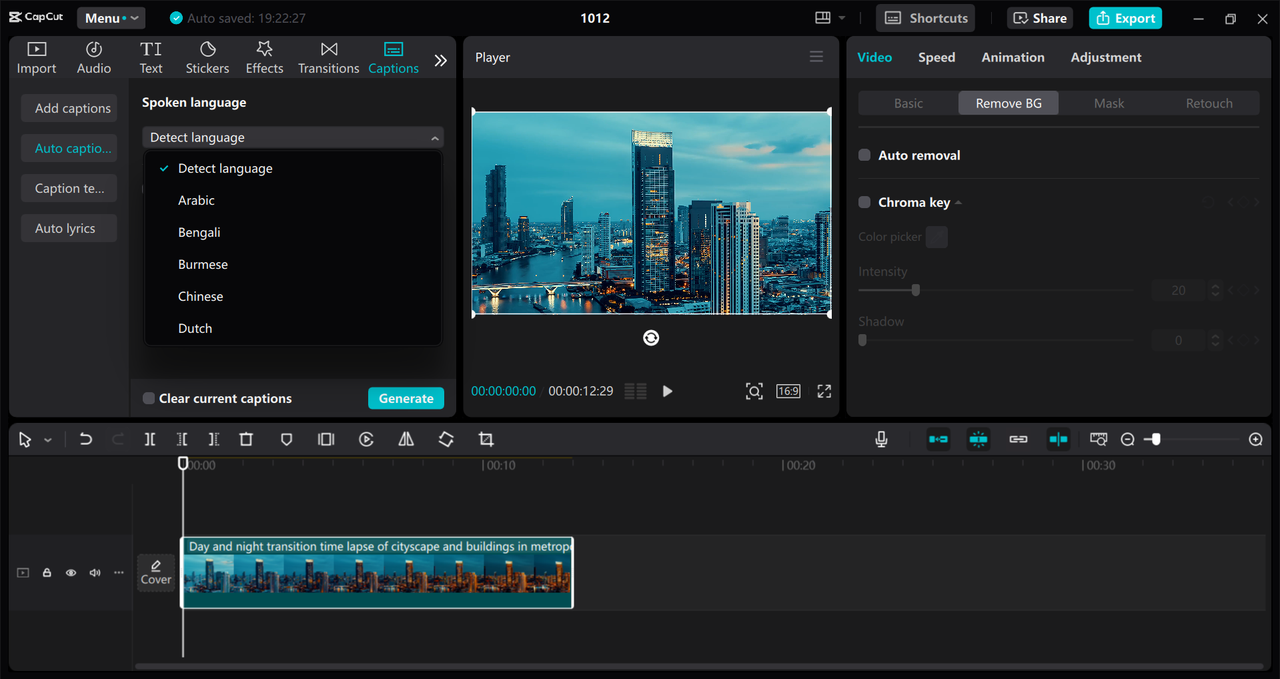This screenshot has height=679, width=1280.
Task: Enter fullscreen player mode
Action: pyautogui.click(x=824, y=391)
